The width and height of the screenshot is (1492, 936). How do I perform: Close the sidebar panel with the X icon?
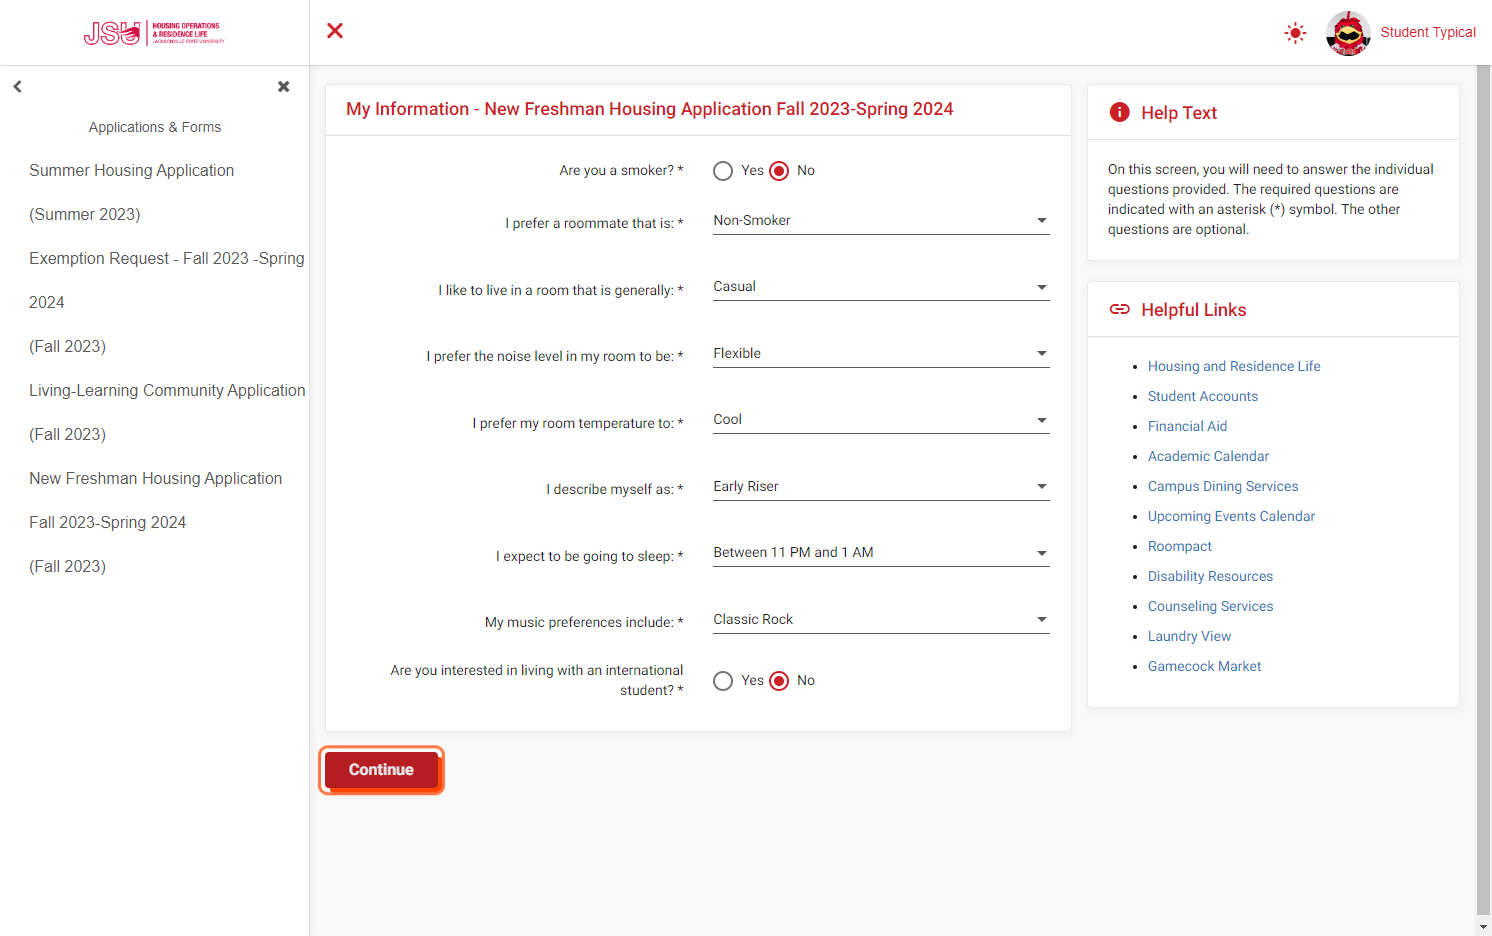click(x=284, y=87)
